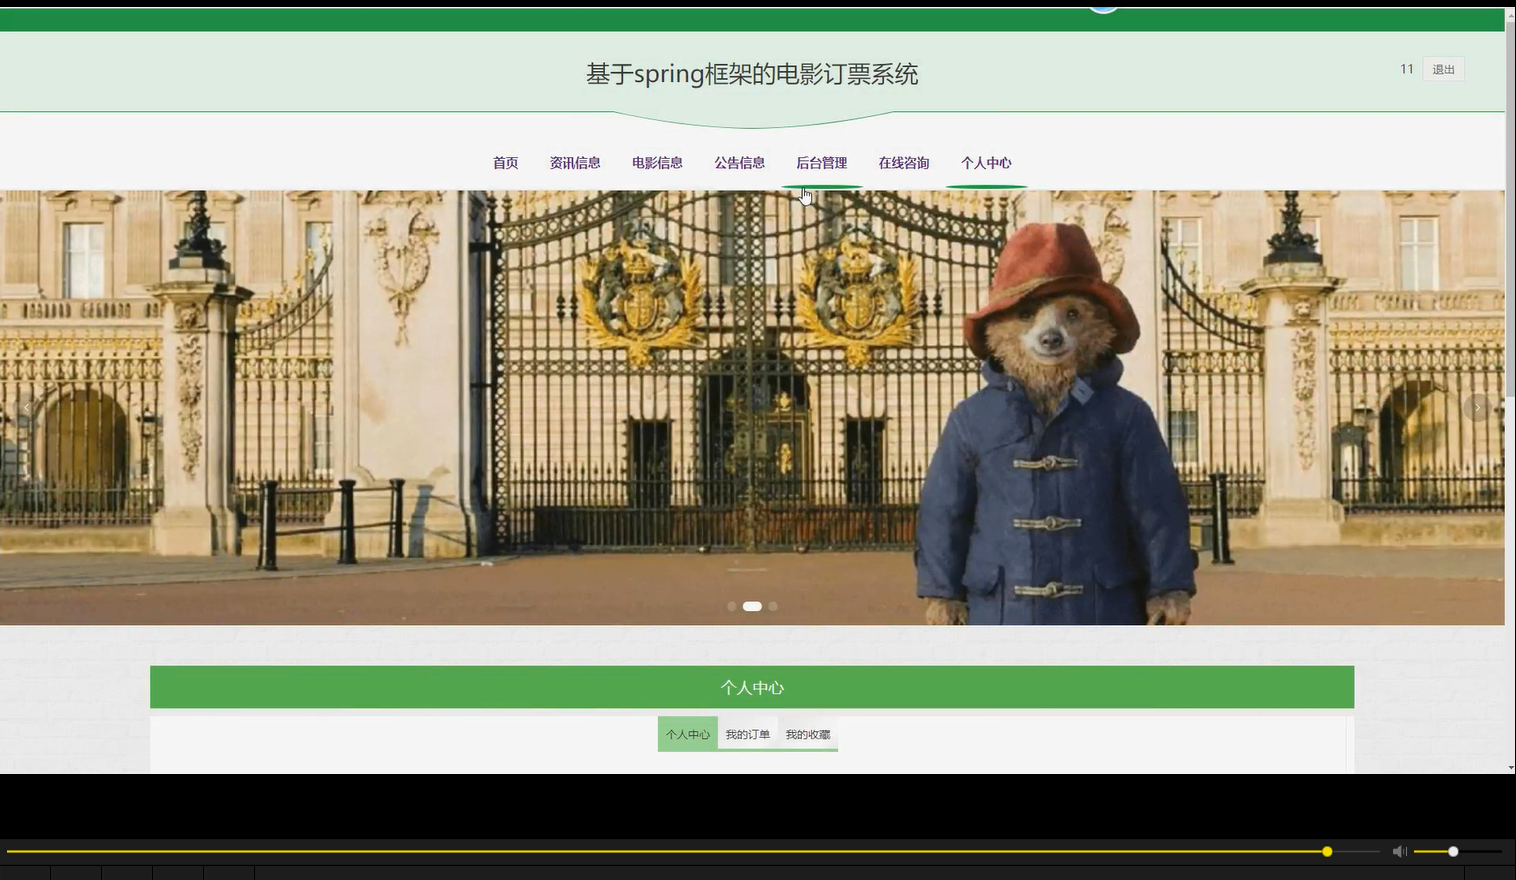Click the next slide arrow on carousel

[1476, 407]
